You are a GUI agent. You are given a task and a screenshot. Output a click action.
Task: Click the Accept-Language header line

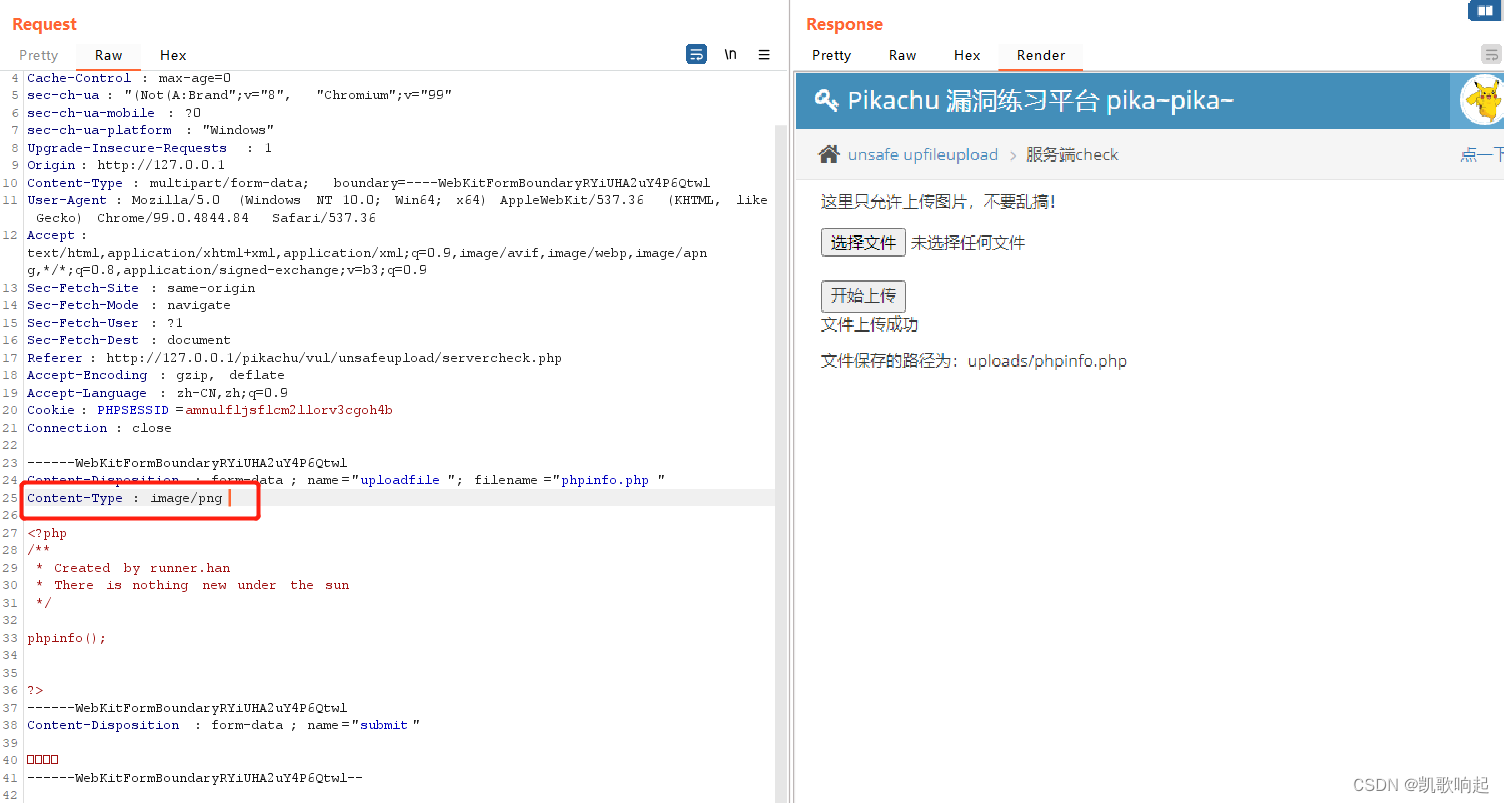pyautogui.click(x=157, y=393)
